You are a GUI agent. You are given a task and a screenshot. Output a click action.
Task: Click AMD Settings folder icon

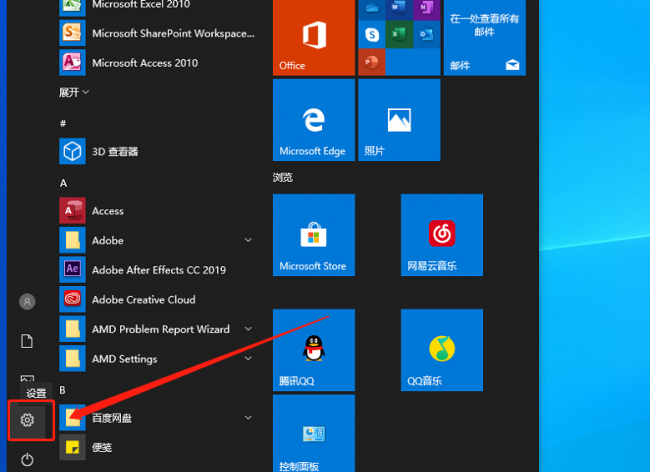(72, 358)
